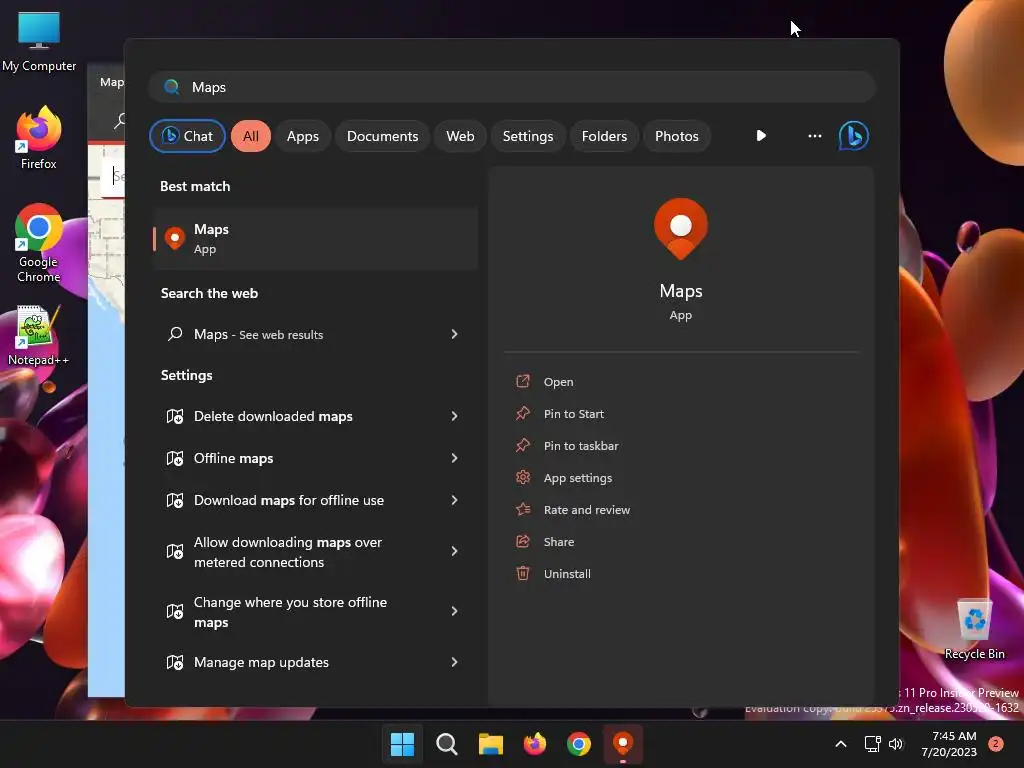Click the Open action icon
Screen dimensions: 1024x768
[x=522, y=381]
